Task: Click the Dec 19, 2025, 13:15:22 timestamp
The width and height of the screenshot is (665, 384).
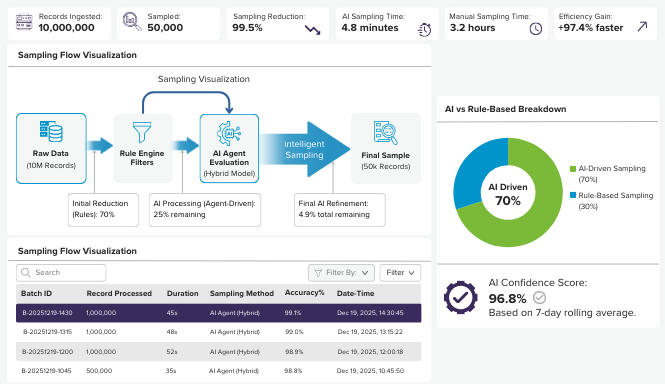Action: point(370,332)
